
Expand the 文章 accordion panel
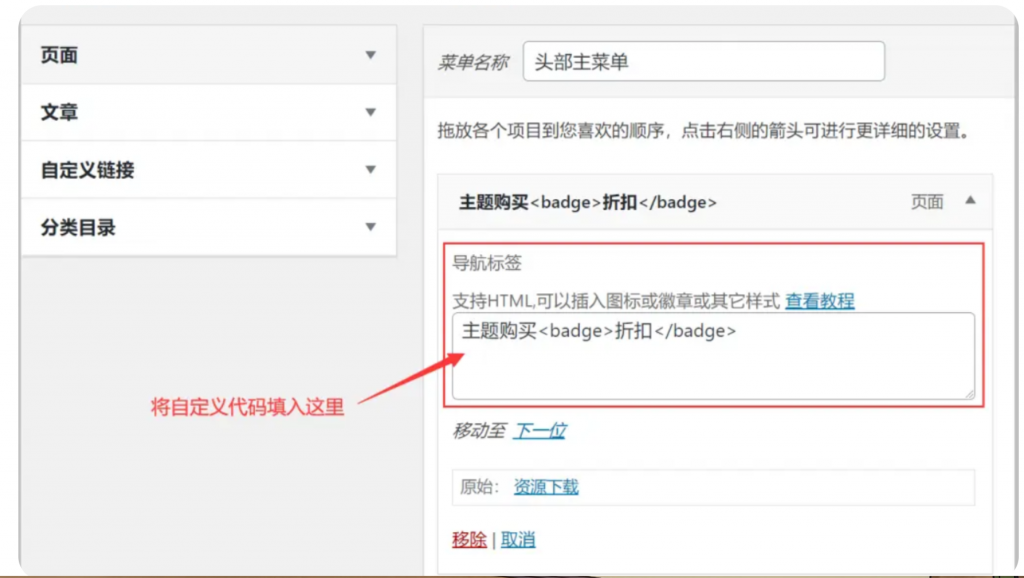(208, 112)
